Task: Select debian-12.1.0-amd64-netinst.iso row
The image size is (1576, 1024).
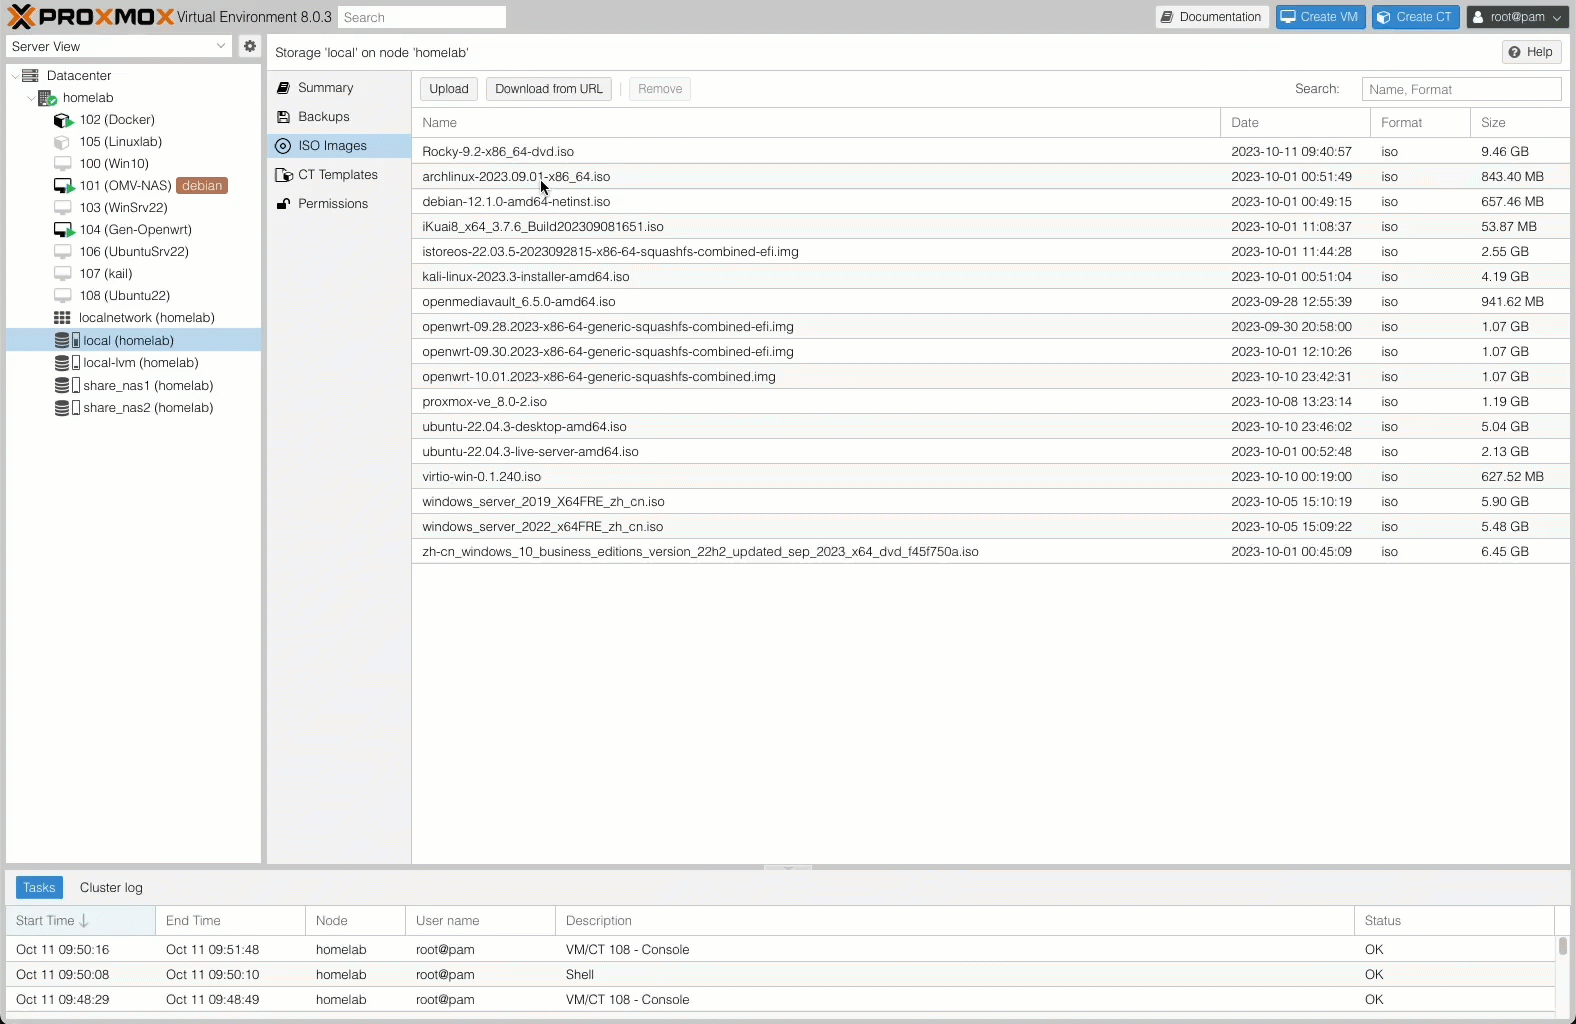Action: tap(990, 202)
